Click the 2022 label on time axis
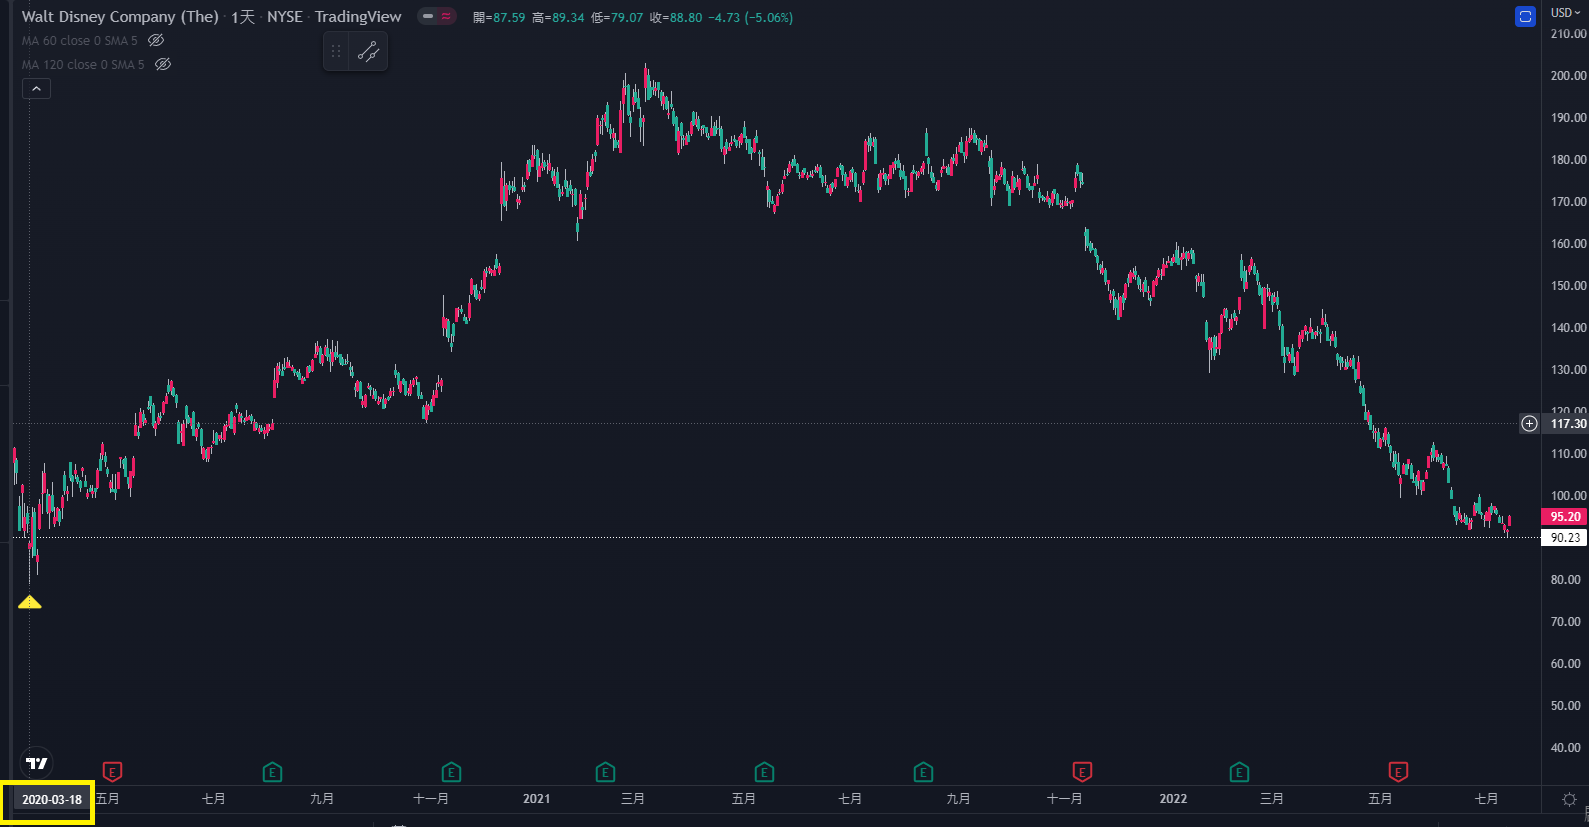 click(x=1173, y=799)
